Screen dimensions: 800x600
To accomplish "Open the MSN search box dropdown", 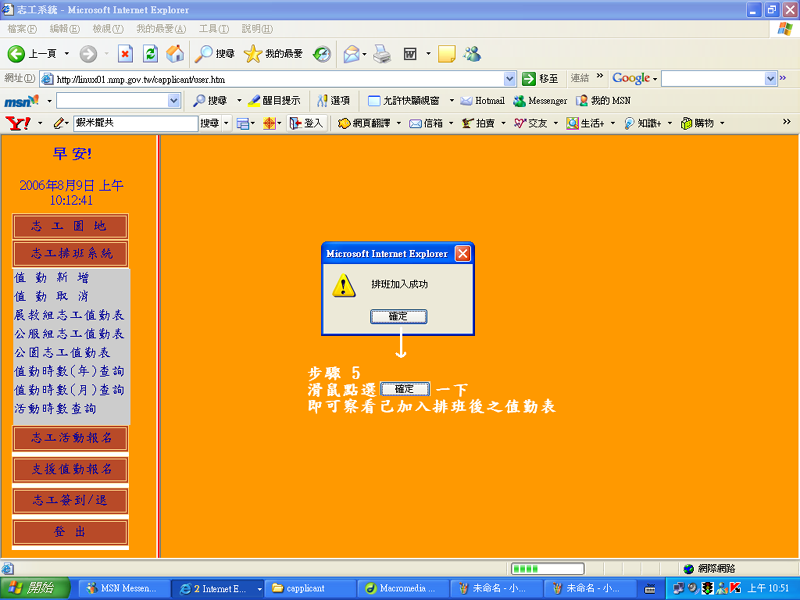I will pyautogui.click(x=174, y=101).
